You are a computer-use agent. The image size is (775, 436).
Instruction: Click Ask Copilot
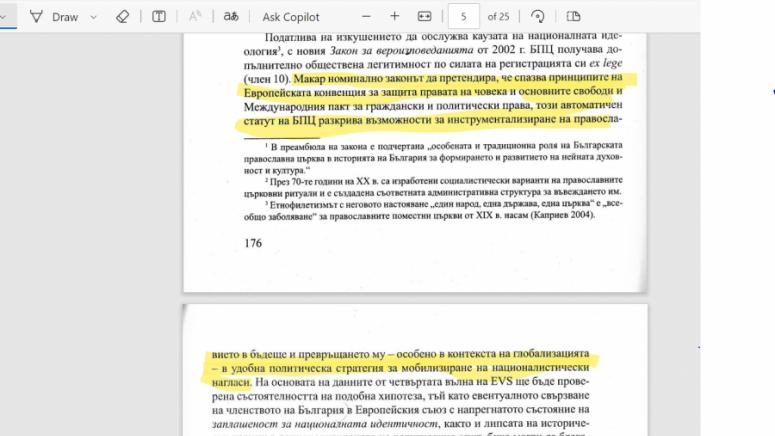(291, 17)
